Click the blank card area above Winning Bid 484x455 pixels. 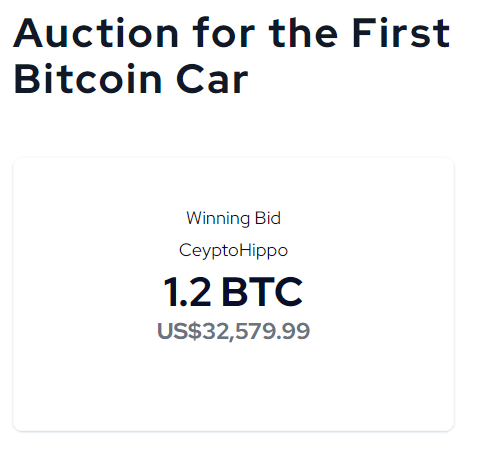(233, 183)
